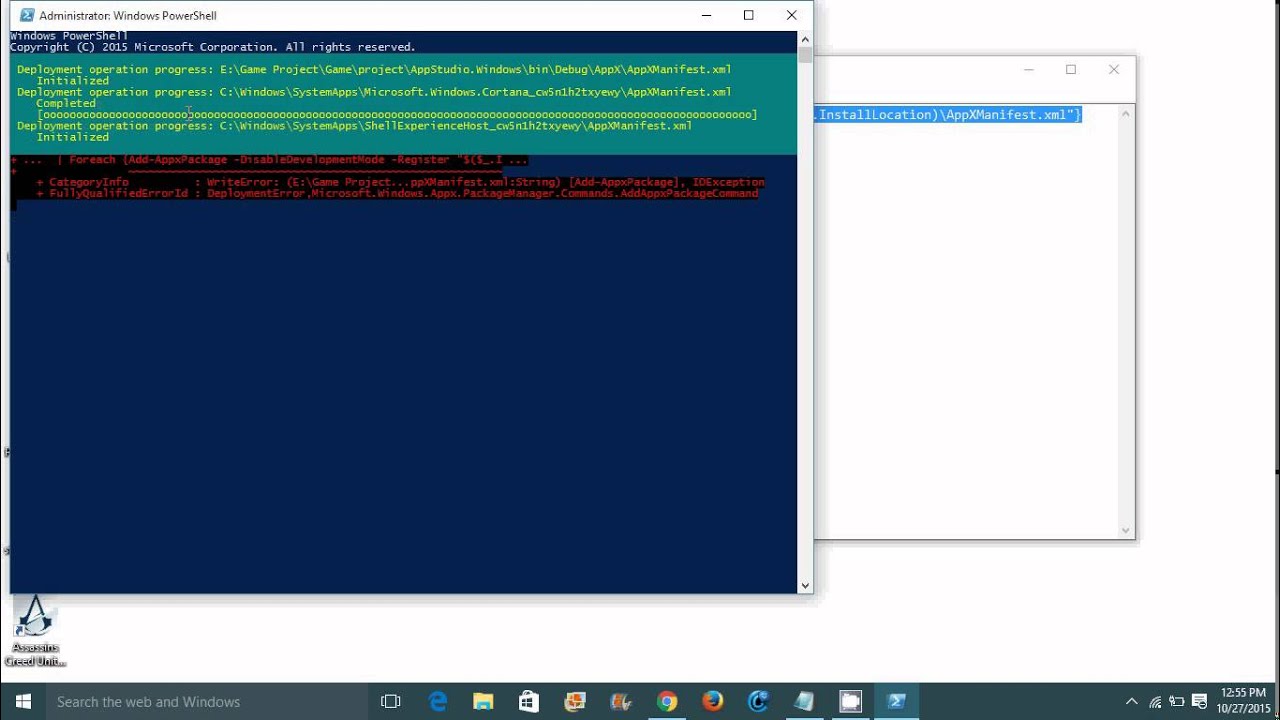
Task: Open the app icon left of Chrome
Action: tap(621, 702)
